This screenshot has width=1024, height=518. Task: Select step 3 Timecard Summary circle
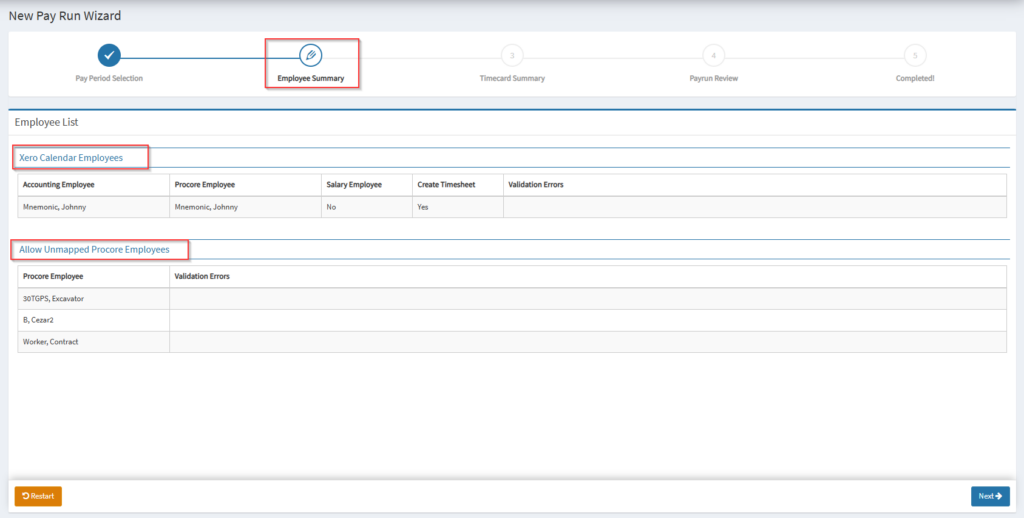512,55
